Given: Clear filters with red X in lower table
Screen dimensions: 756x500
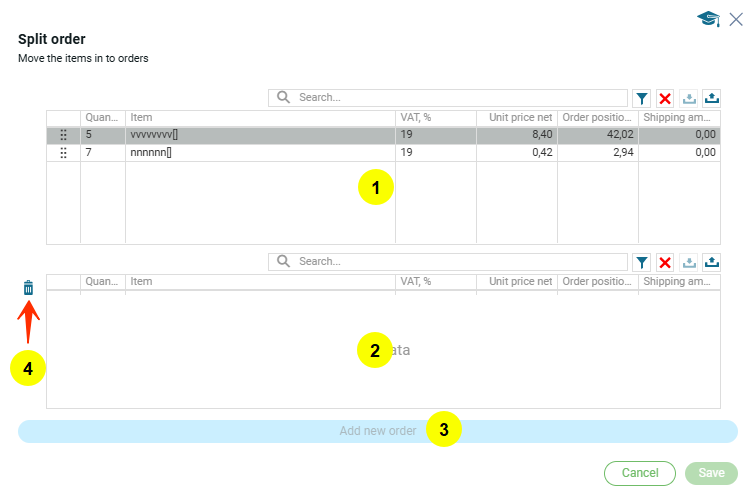Looking at the screenshot, I should (665, 262).
